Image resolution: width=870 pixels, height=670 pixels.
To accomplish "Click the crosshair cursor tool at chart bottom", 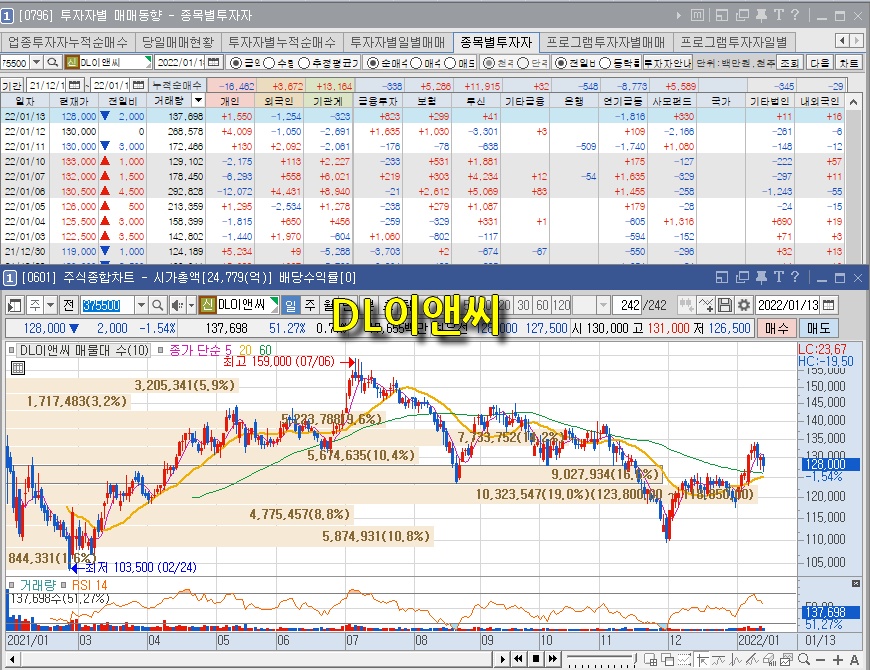I will click(x=702, y=659).
